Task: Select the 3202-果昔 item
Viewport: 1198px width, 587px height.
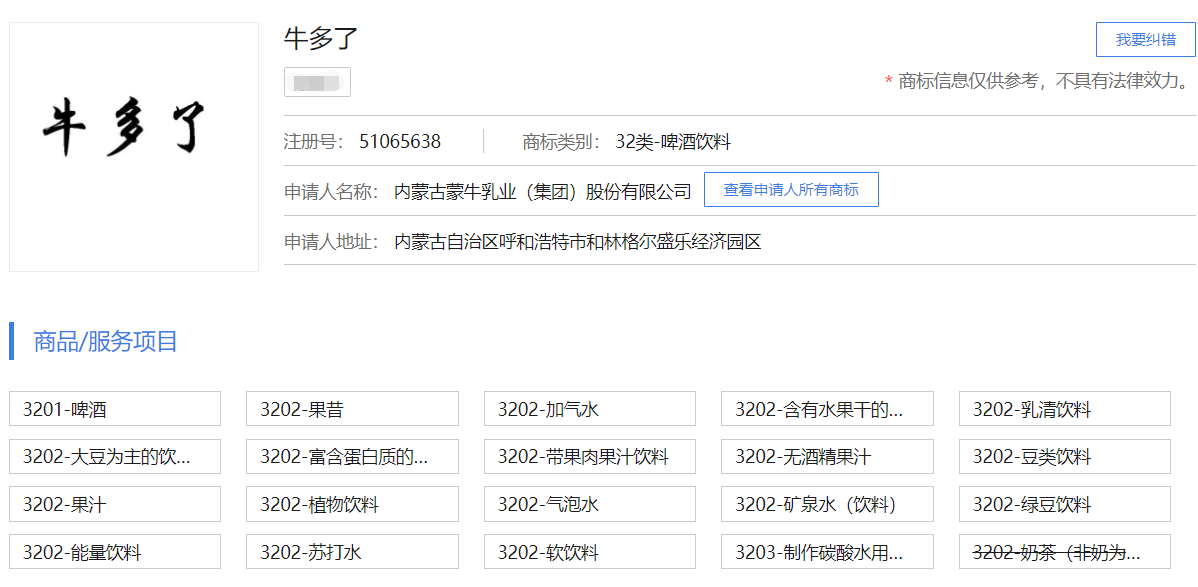Action: (x=352, y=409)
